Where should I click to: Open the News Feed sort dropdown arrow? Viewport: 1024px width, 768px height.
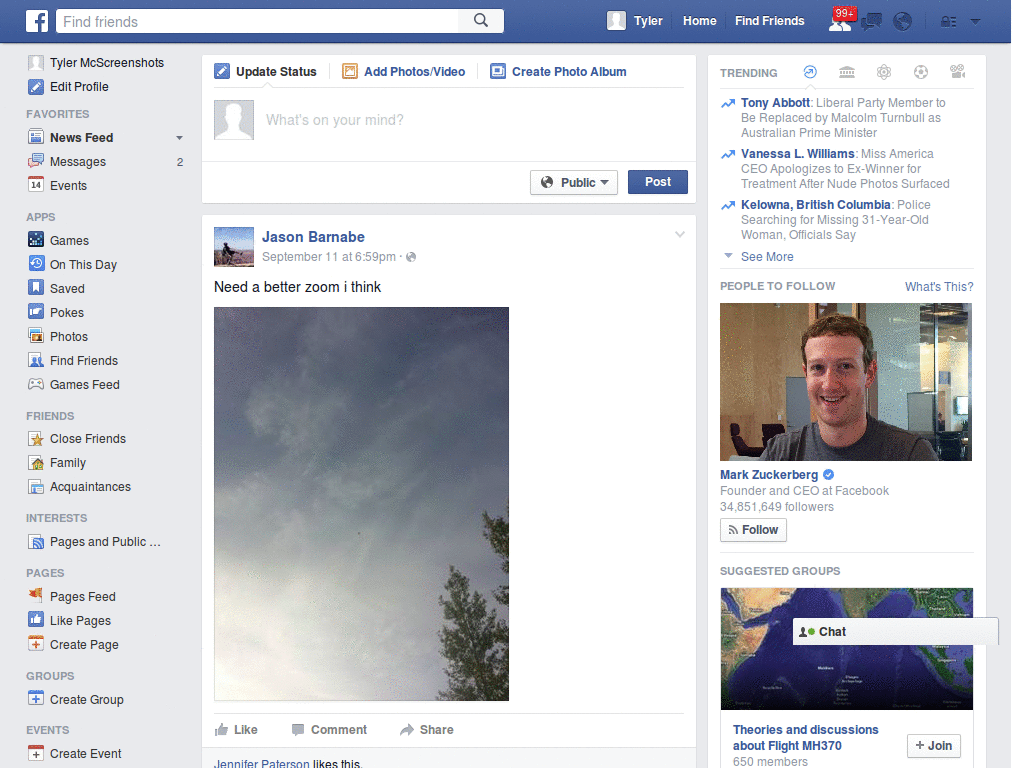(x=179, y=138)
